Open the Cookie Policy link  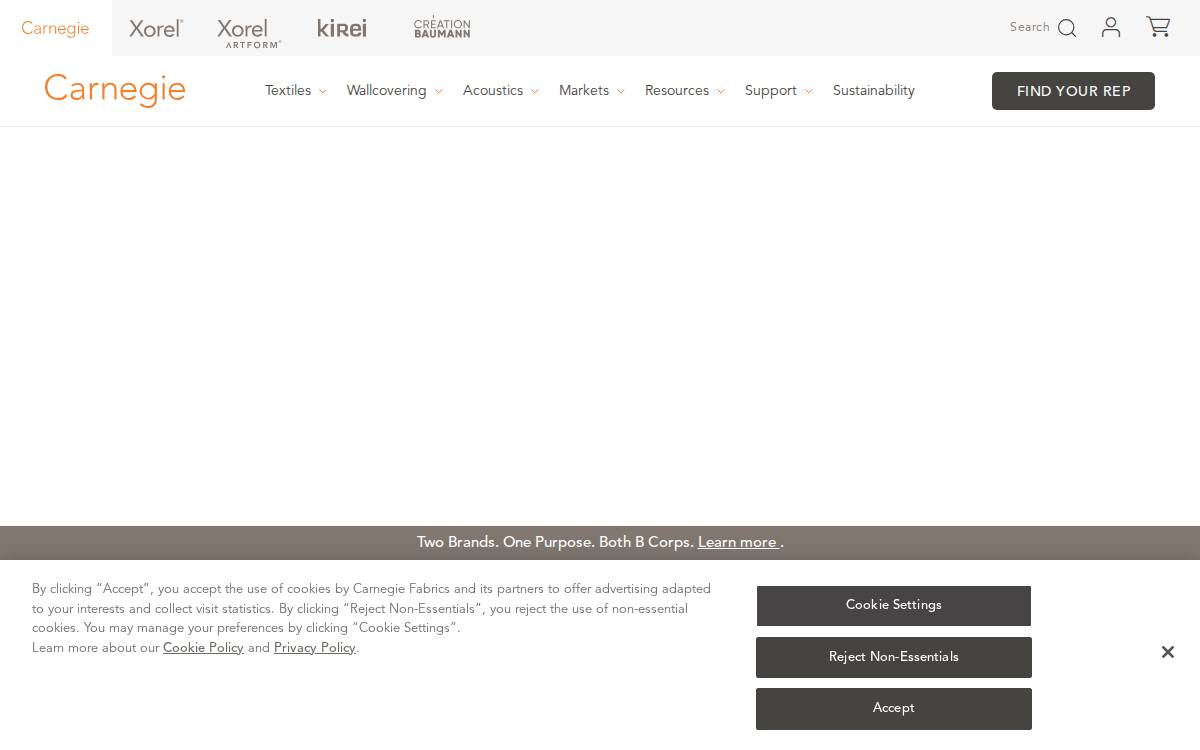pyautogui.click(x=203, y=648)
